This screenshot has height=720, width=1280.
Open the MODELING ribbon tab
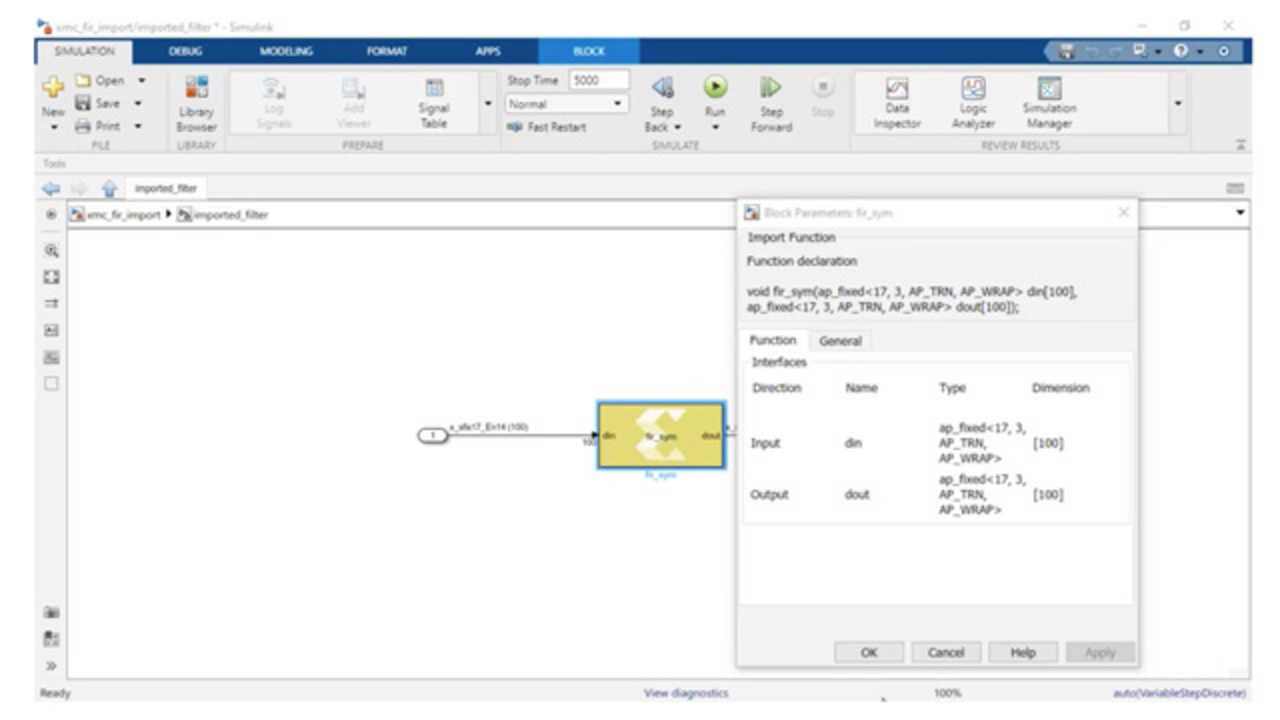(286, 51)
